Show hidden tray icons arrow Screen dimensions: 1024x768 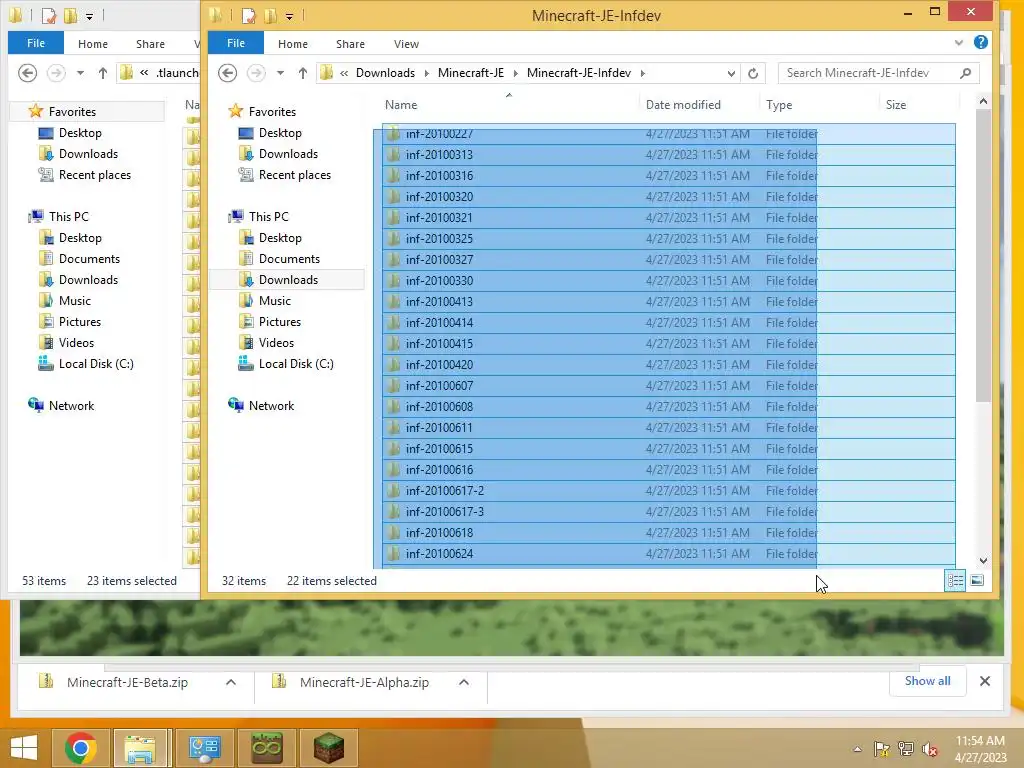pyautogui.click(x=857, y=749)
